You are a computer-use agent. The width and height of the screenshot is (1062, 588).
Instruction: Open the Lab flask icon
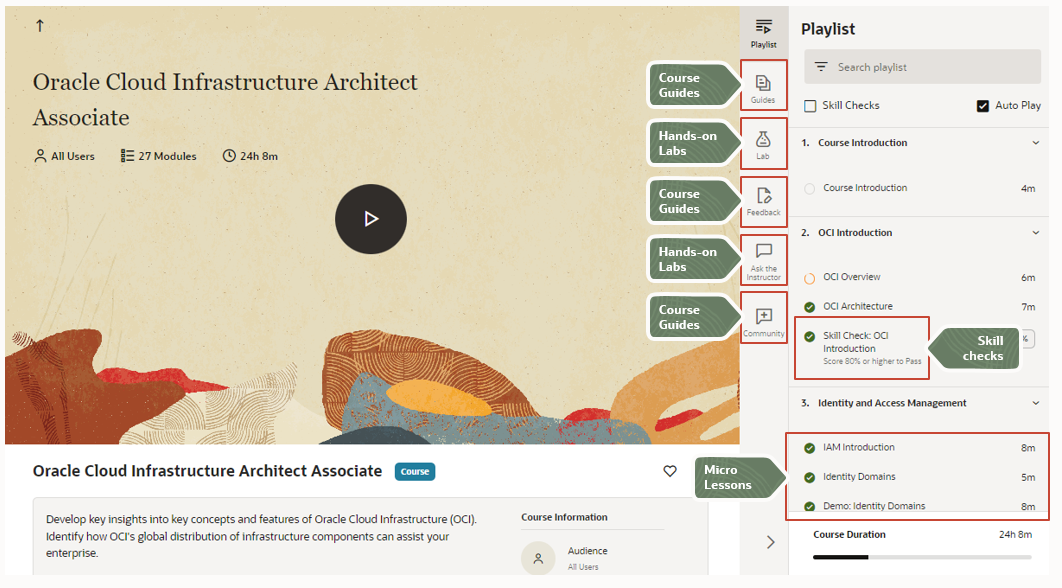click(x=763, y=144)
